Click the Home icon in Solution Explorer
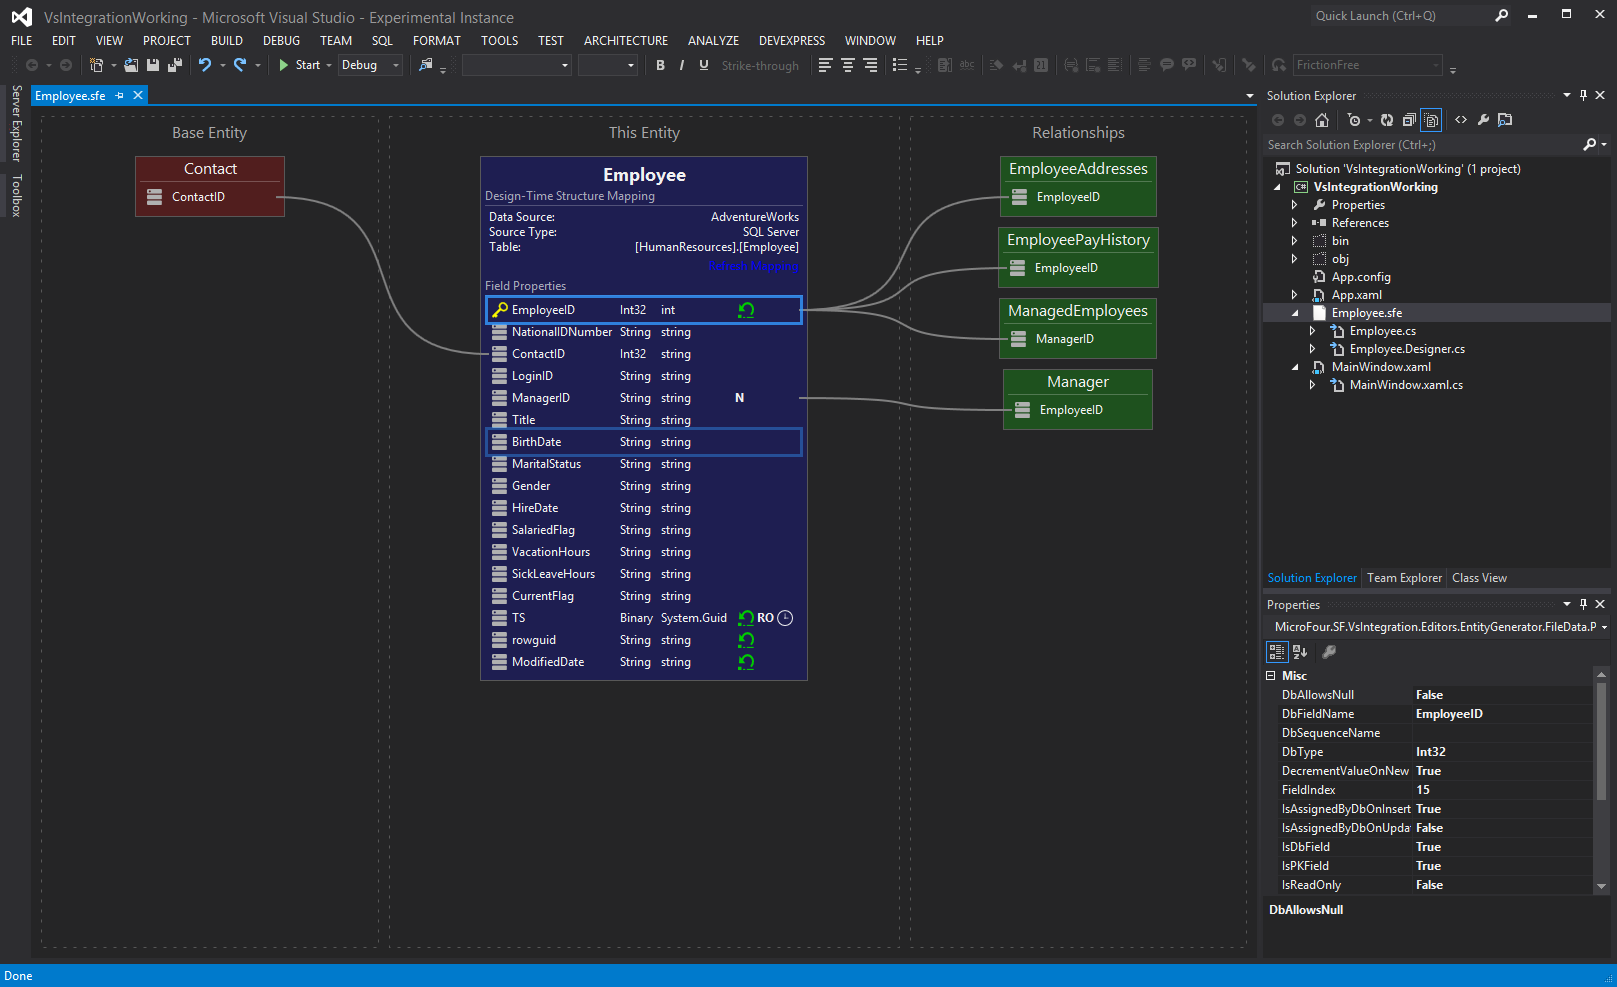The height and width of the screenshot is (987, 1617). tap(1322, 120)
